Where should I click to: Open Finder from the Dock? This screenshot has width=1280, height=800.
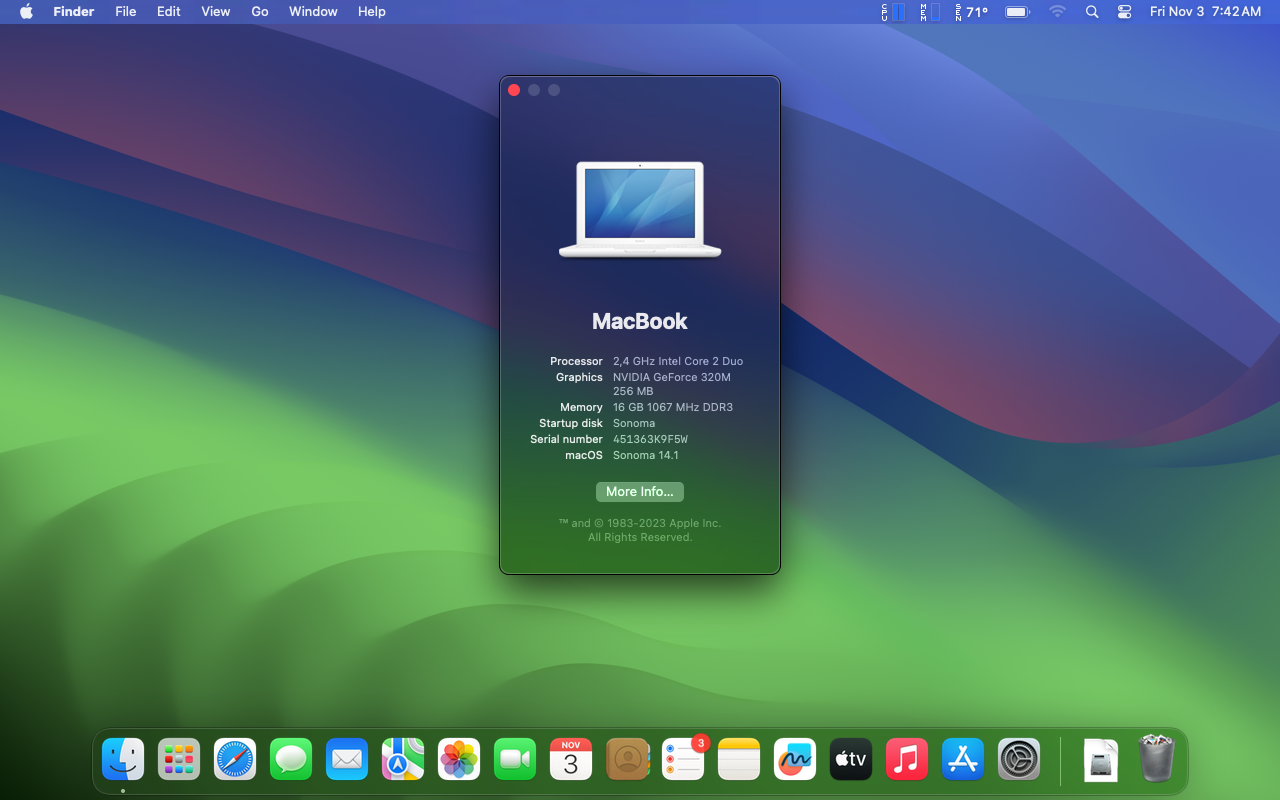pyautogui.click(x=123, y=760)
